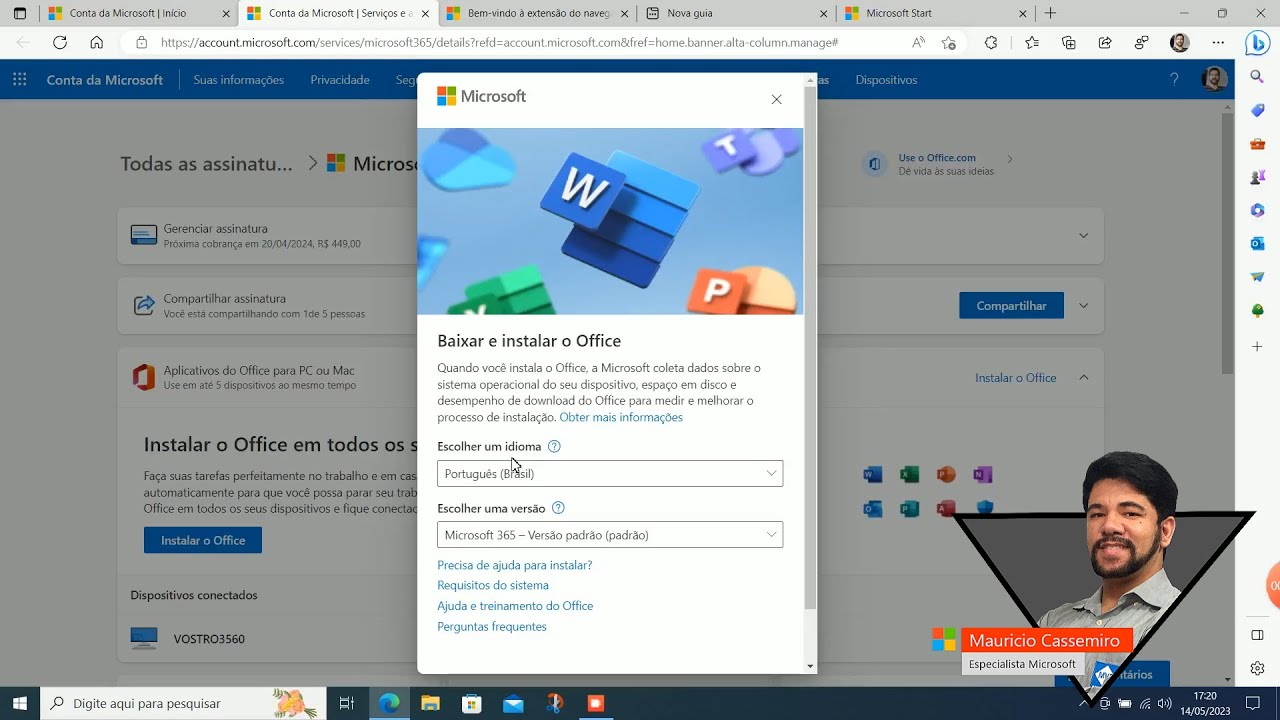The image size is (1280, 720).
Task: Click the volume icon in system tray
Action: pyautogui.click(x=1164, y=704)
